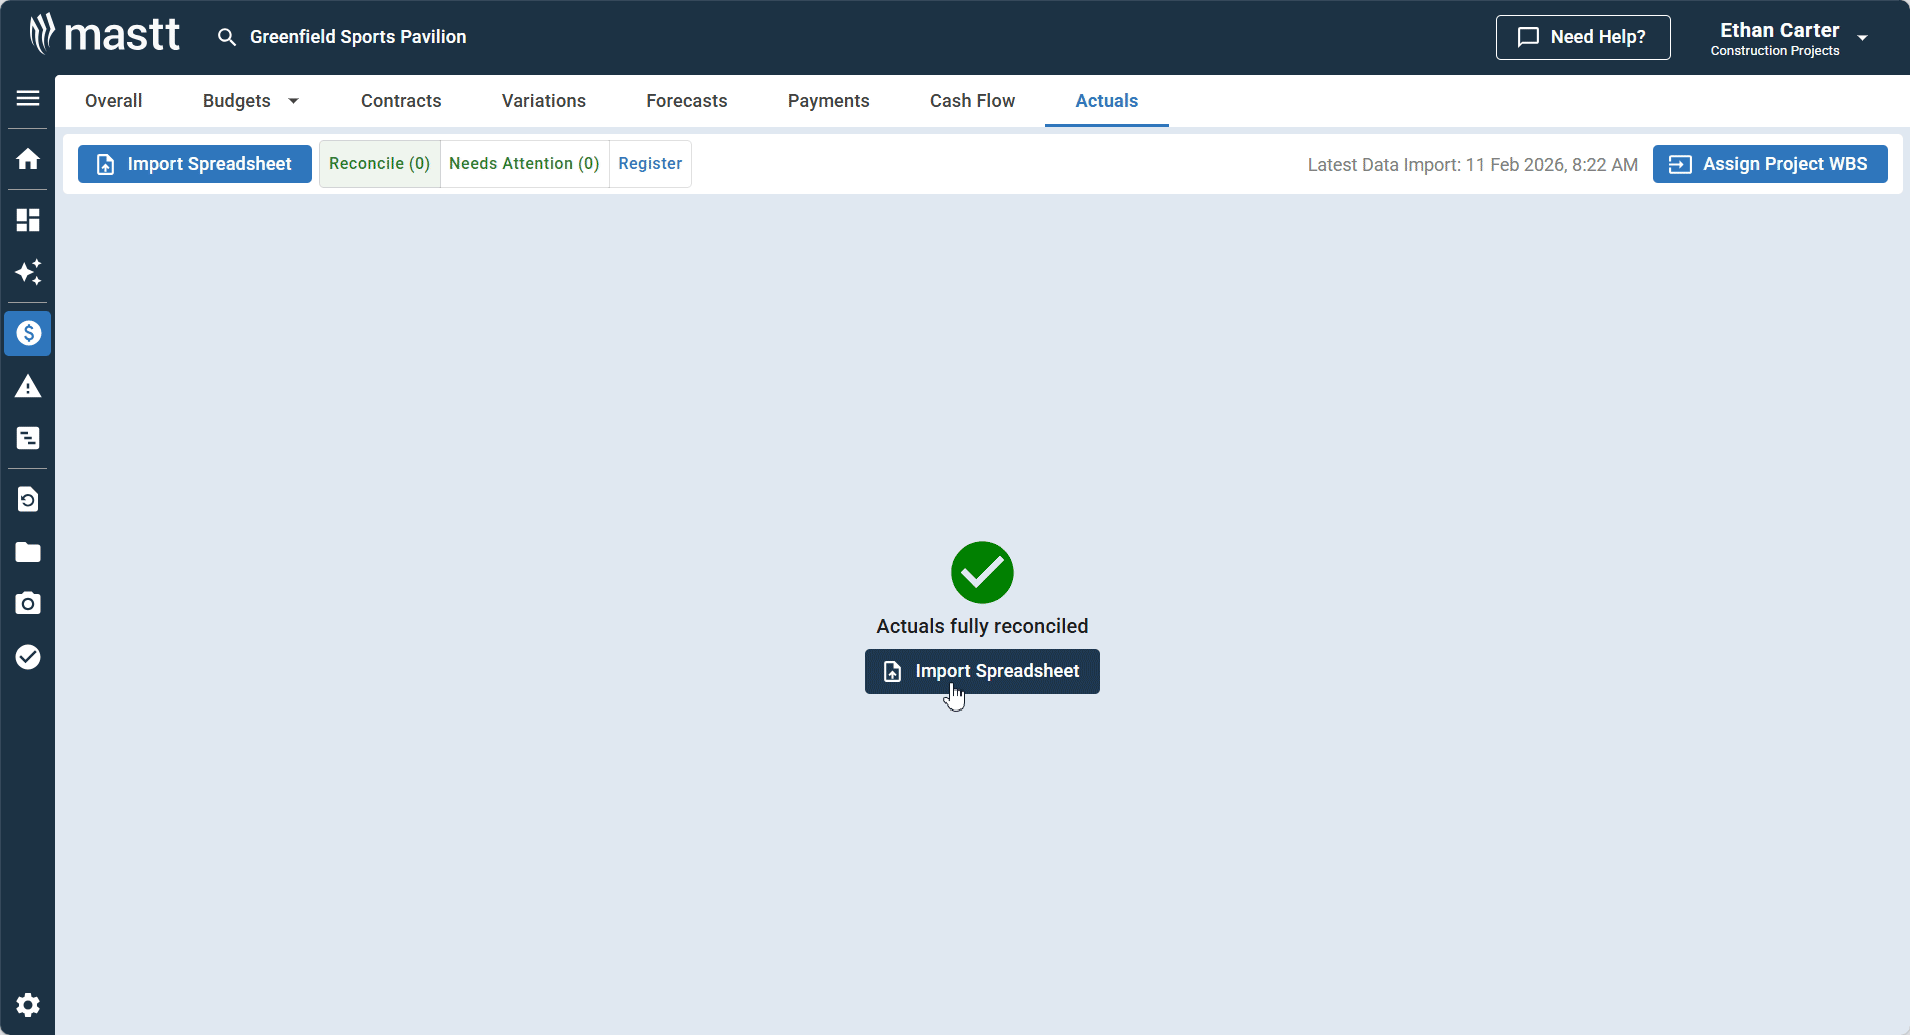The image size is (1910, 1035).
Task: Switch to the Register view
Action: tap(650, 164)
